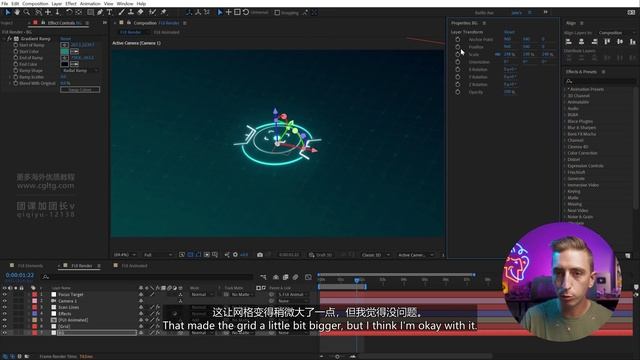The image size is (640, 360).
Task: Hide the Scan Lines layer
Action: 4,307
